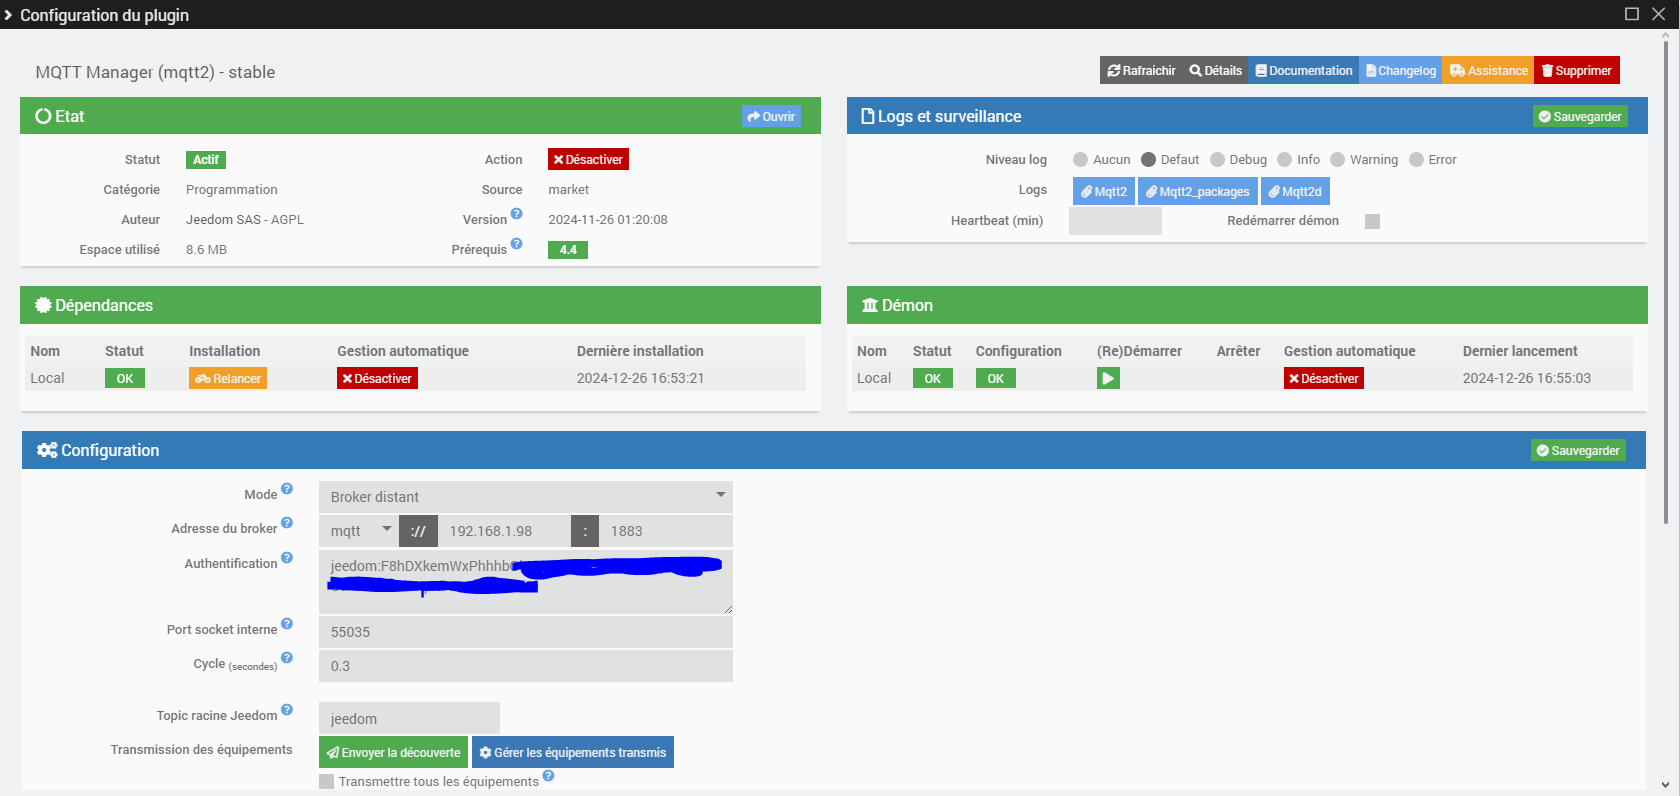Click Envoyer la découverte button
The width and height of the screenshot is (1680, 796).
point(393,752)
